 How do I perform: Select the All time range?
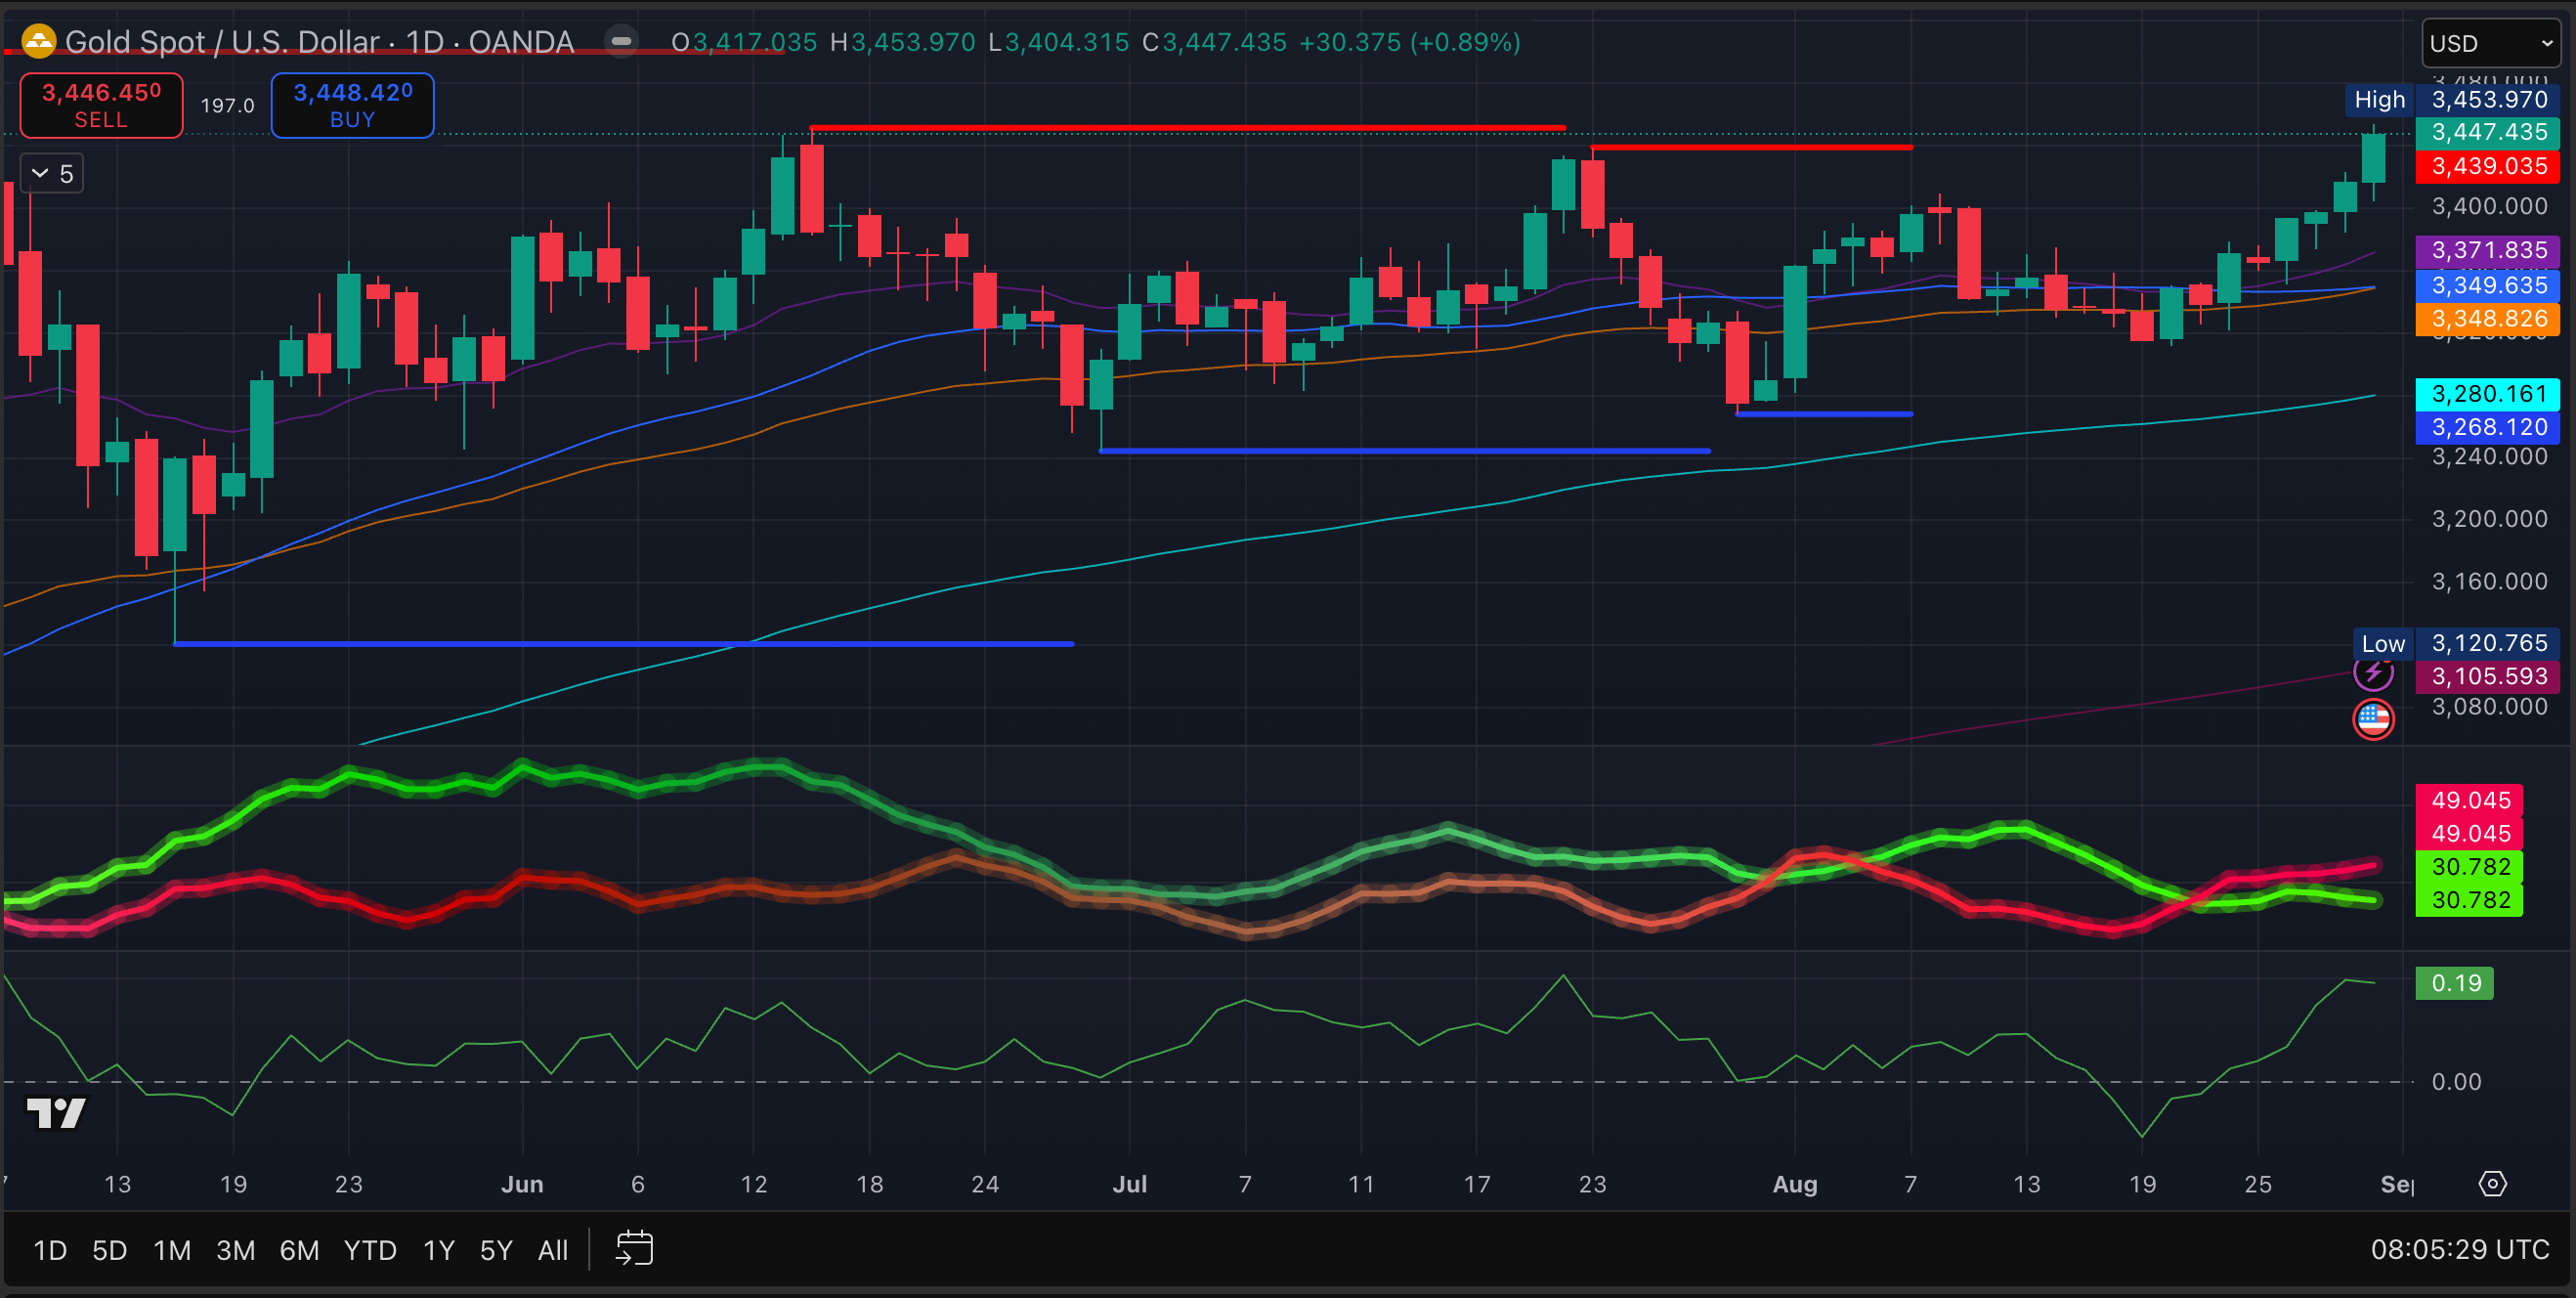click(552, 1250)
